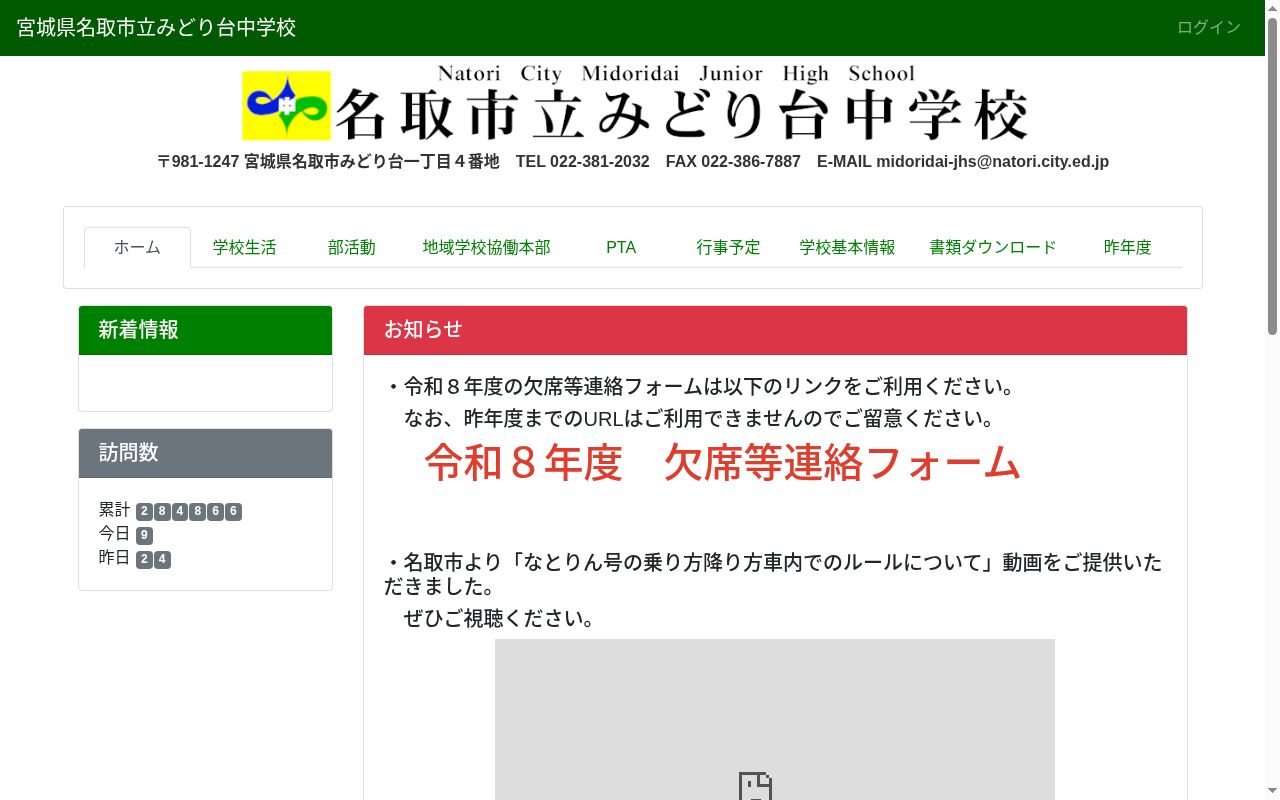
Task: Click the Natori City Midoridai Junior High School text
Action: coord(677,74)
